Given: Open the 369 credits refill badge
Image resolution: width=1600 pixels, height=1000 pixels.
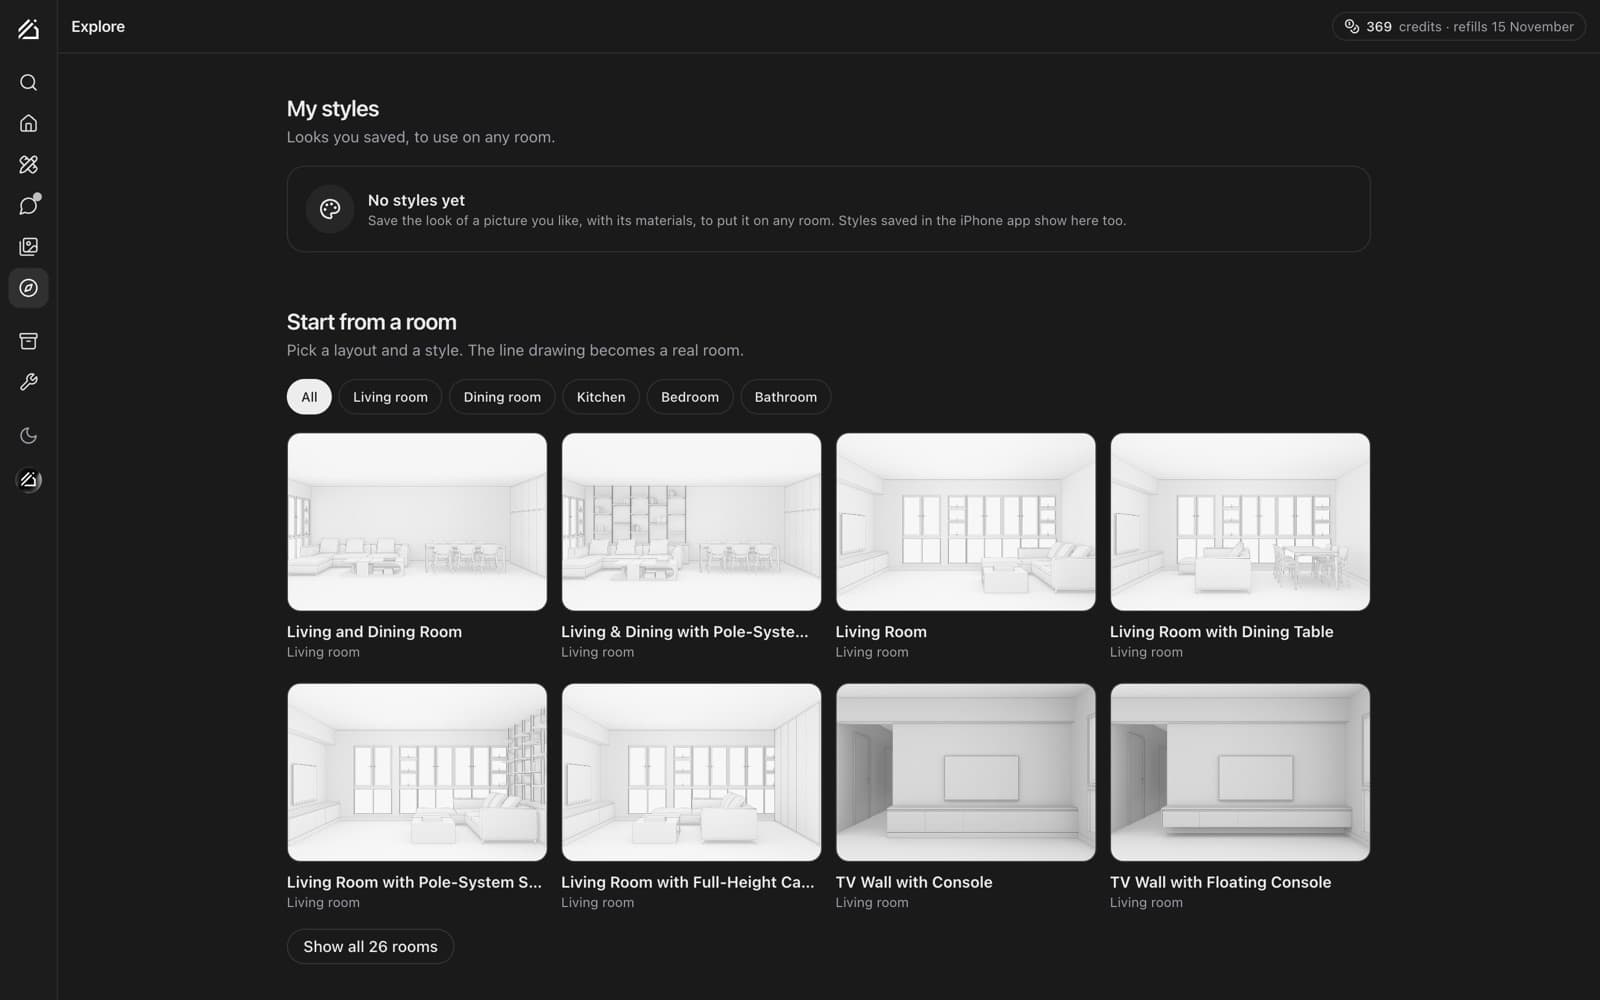Looking at the screenshot, I should click(1459, 27).
